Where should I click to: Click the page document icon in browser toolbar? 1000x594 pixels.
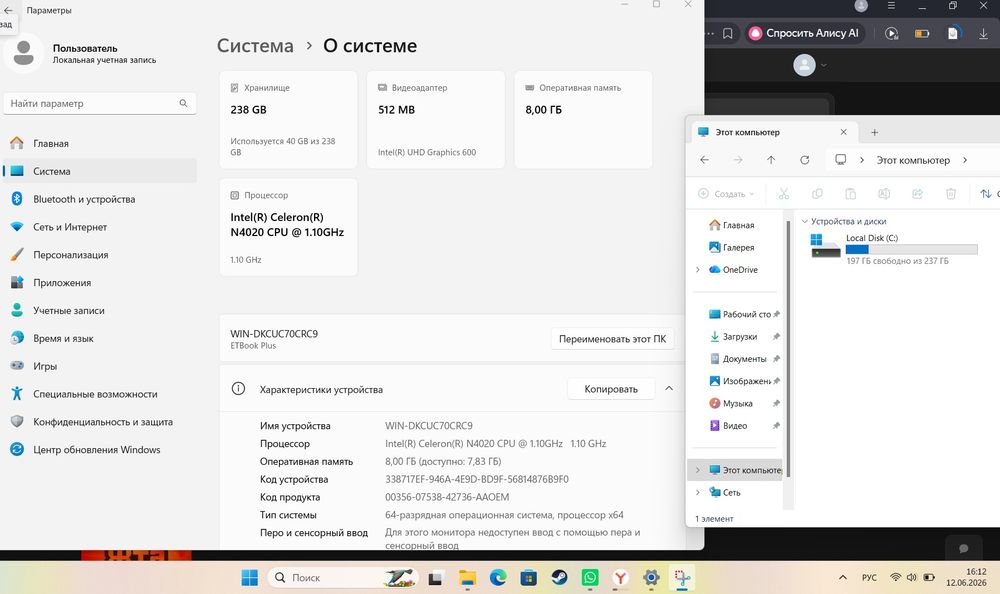(953, 33)
